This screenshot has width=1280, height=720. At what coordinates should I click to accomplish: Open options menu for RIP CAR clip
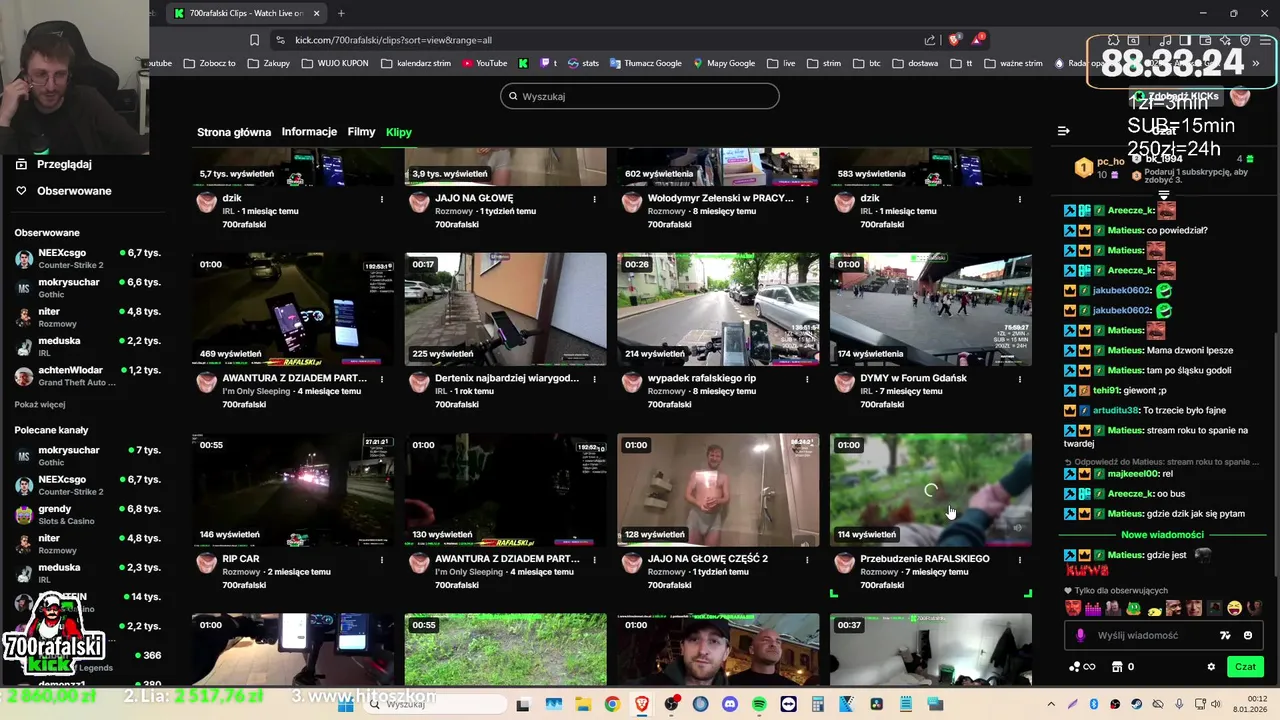pyautogui.click(x=382, y=559)
